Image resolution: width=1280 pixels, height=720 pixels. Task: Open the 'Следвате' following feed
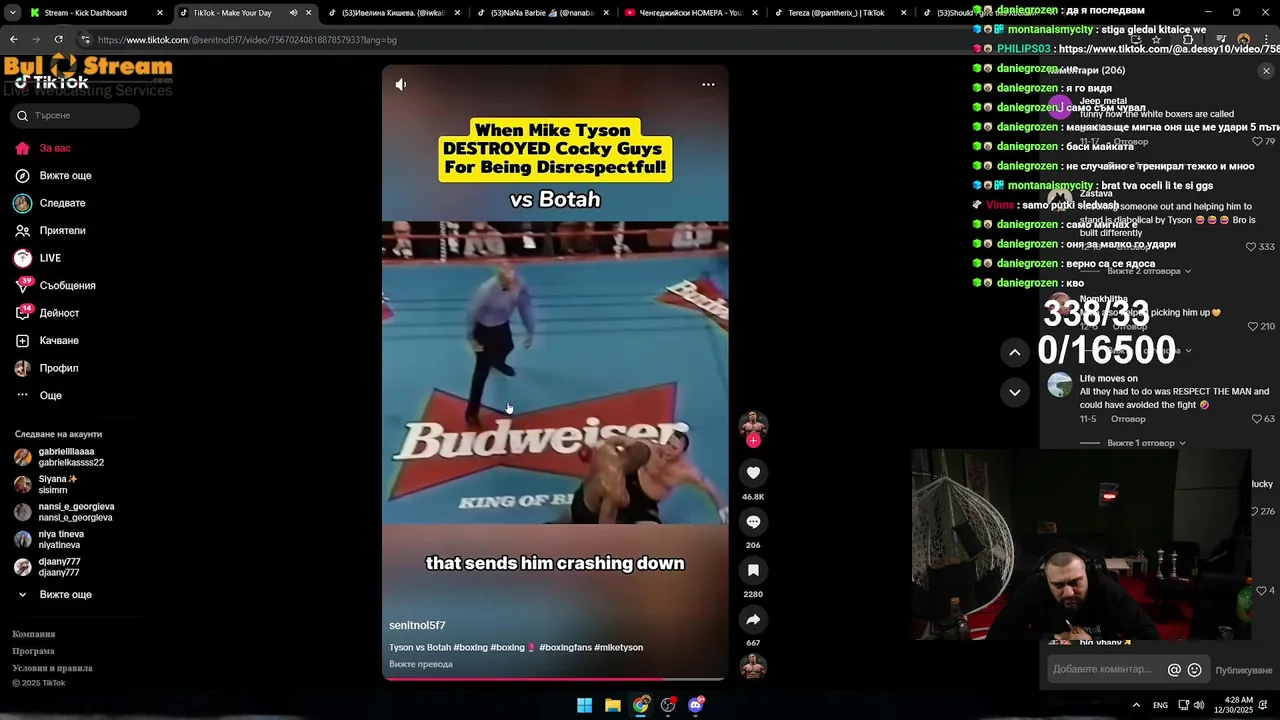click(x=62, y=203)
